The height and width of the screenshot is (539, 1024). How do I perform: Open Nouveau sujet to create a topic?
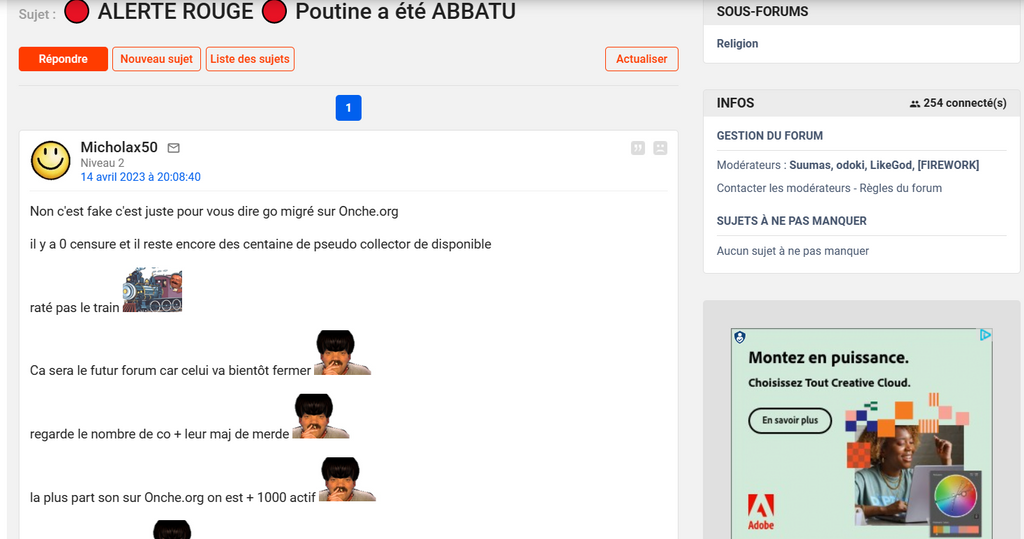[156, 59]
